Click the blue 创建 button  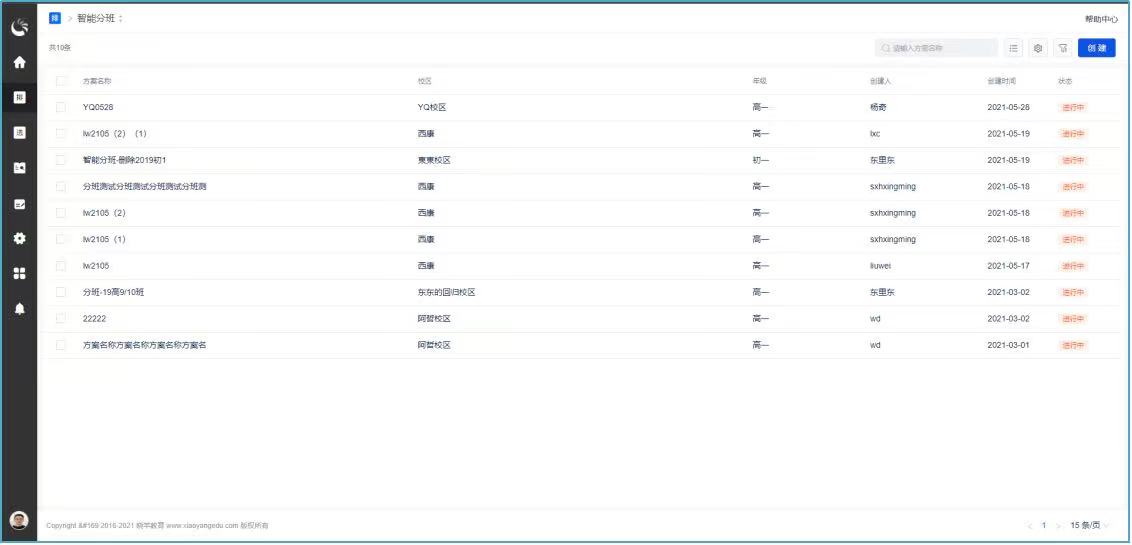[x=1096, y=48]
